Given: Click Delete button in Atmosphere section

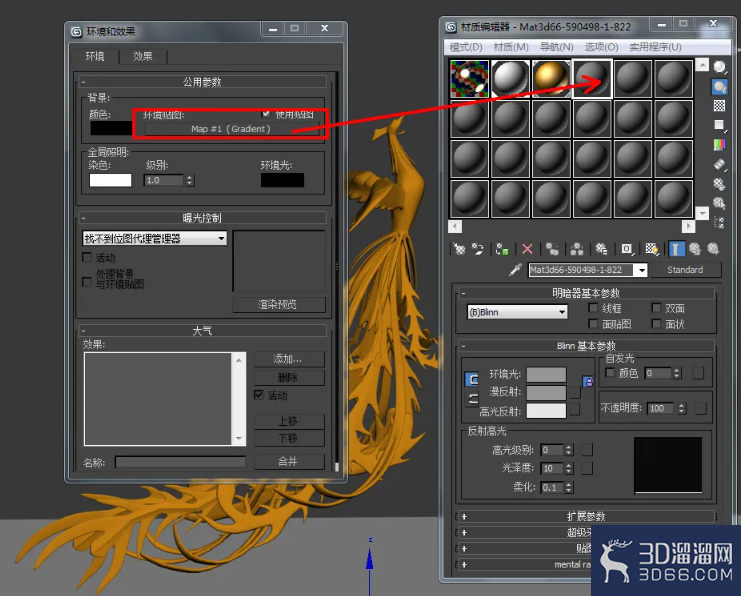Looking at the screenshot, I should coord(289,377).
